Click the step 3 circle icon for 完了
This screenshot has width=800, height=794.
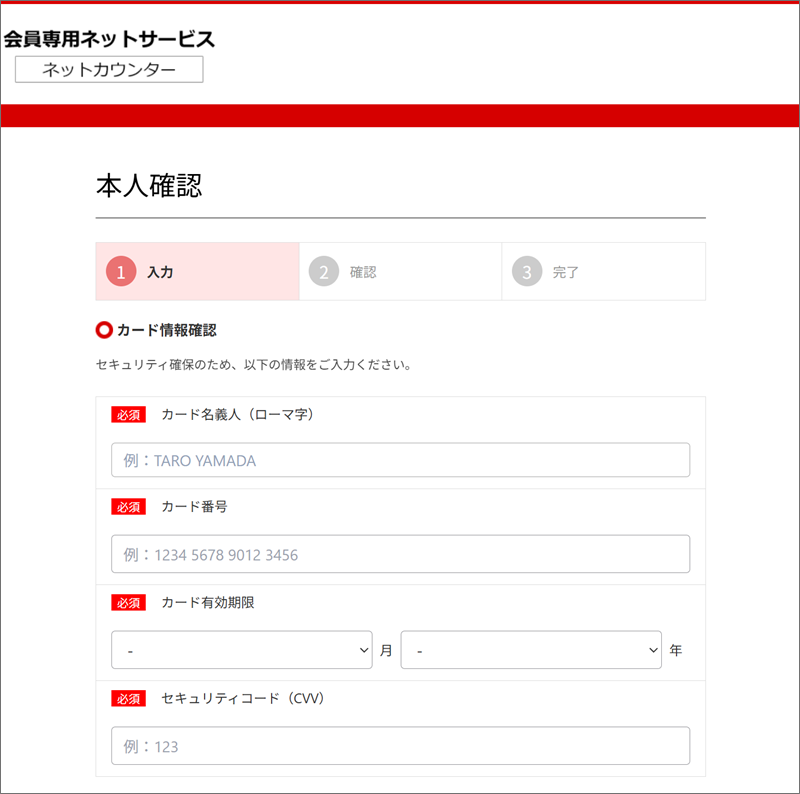pyautogui.click(x=527, y=271)
